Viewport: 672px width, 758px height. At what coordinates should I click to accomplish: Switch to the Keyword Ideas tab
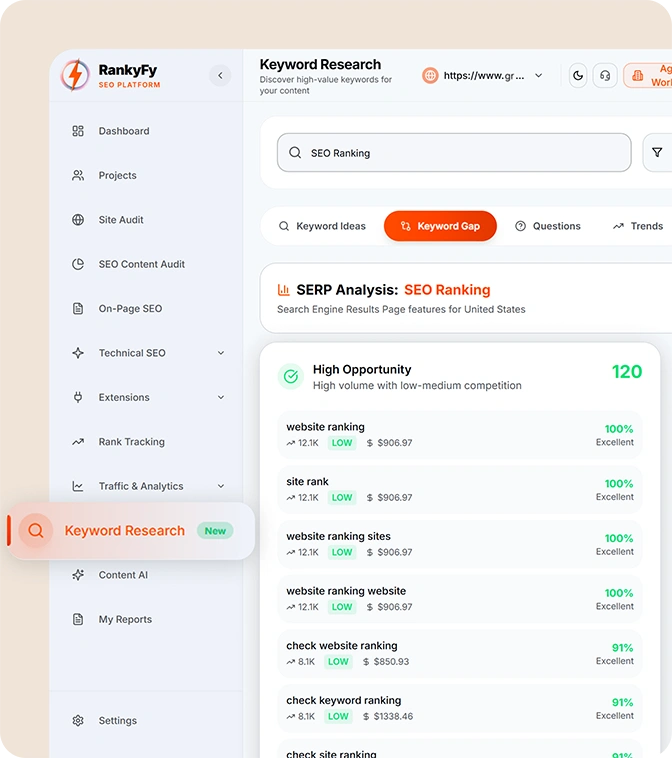(x=322, y=226)
